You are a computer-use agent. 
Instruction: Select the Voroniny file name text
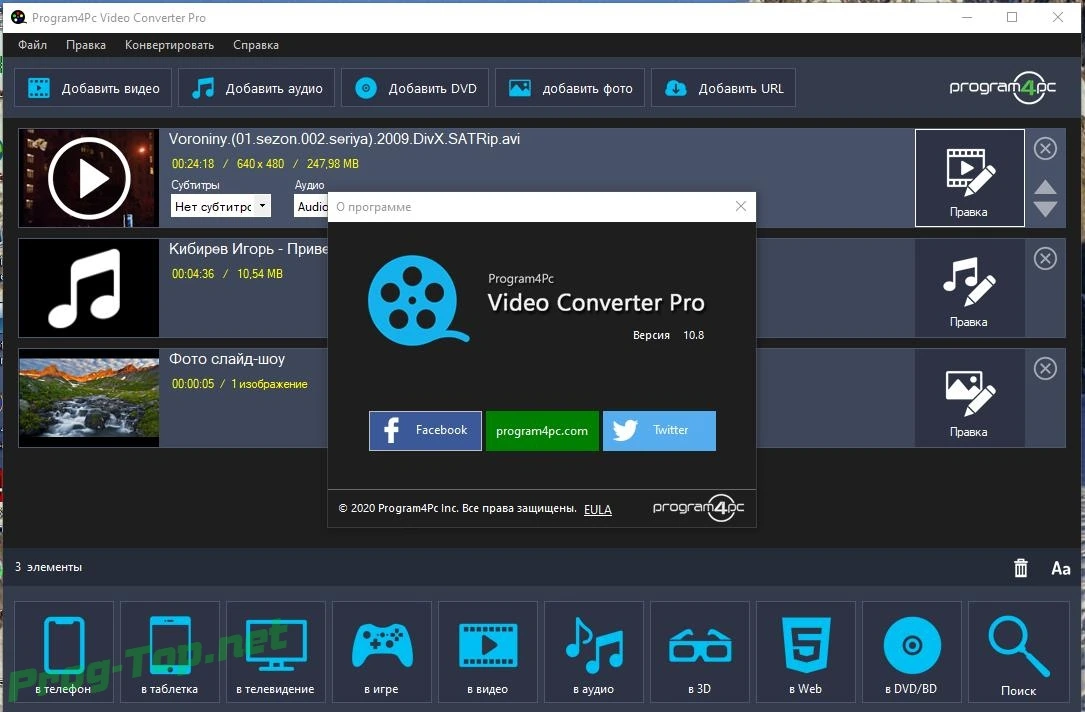coord(344,139)
